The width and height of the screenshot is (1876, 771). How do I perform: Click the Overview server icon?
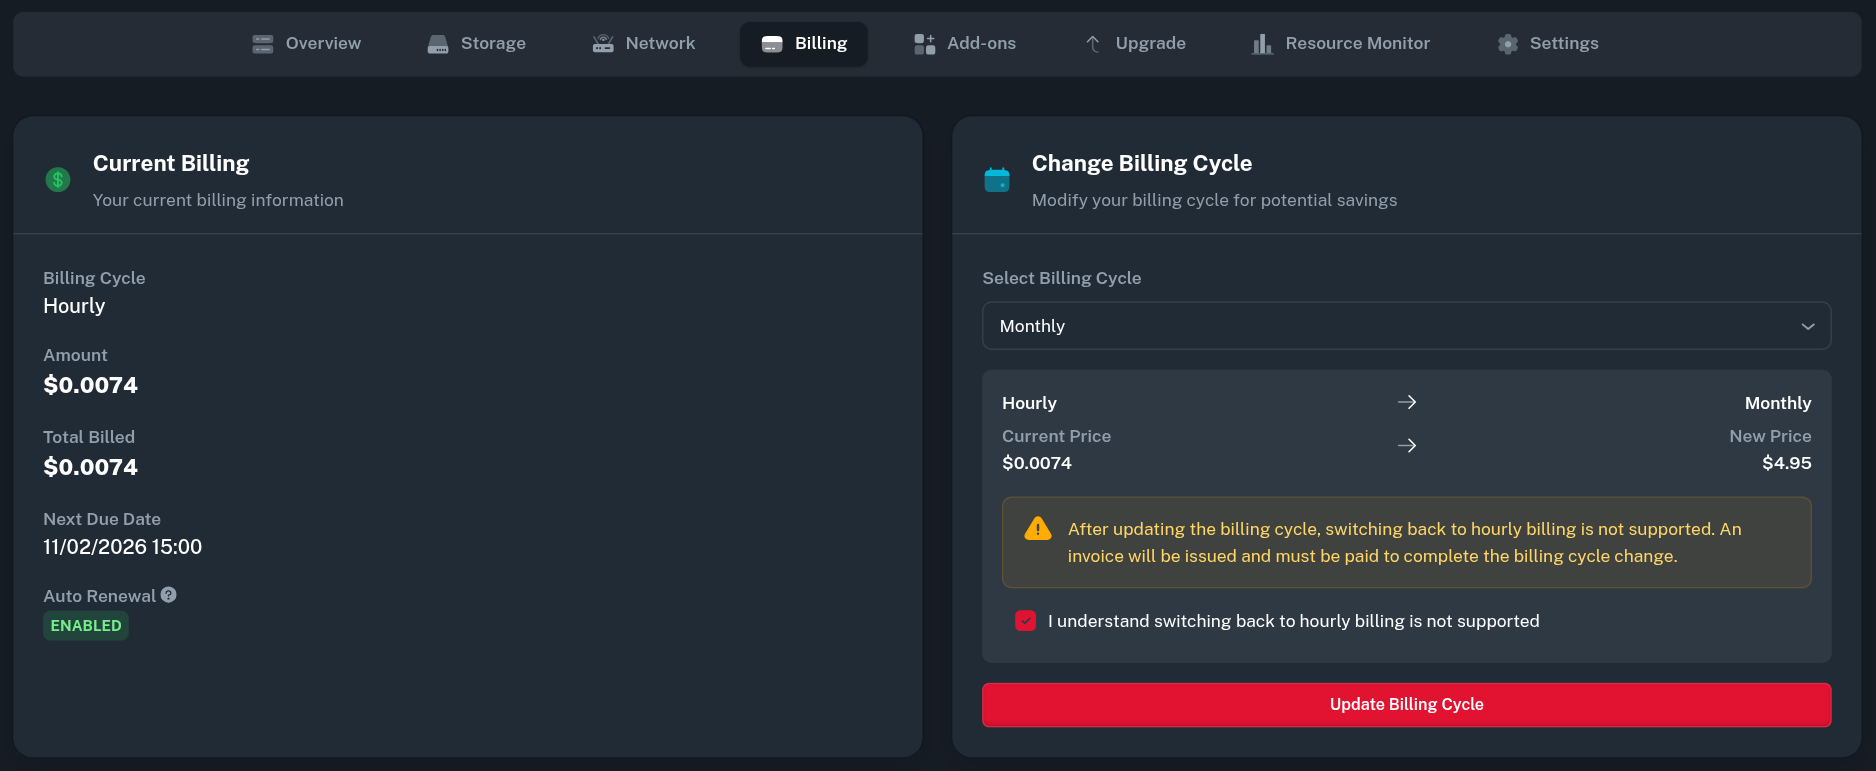263,44
